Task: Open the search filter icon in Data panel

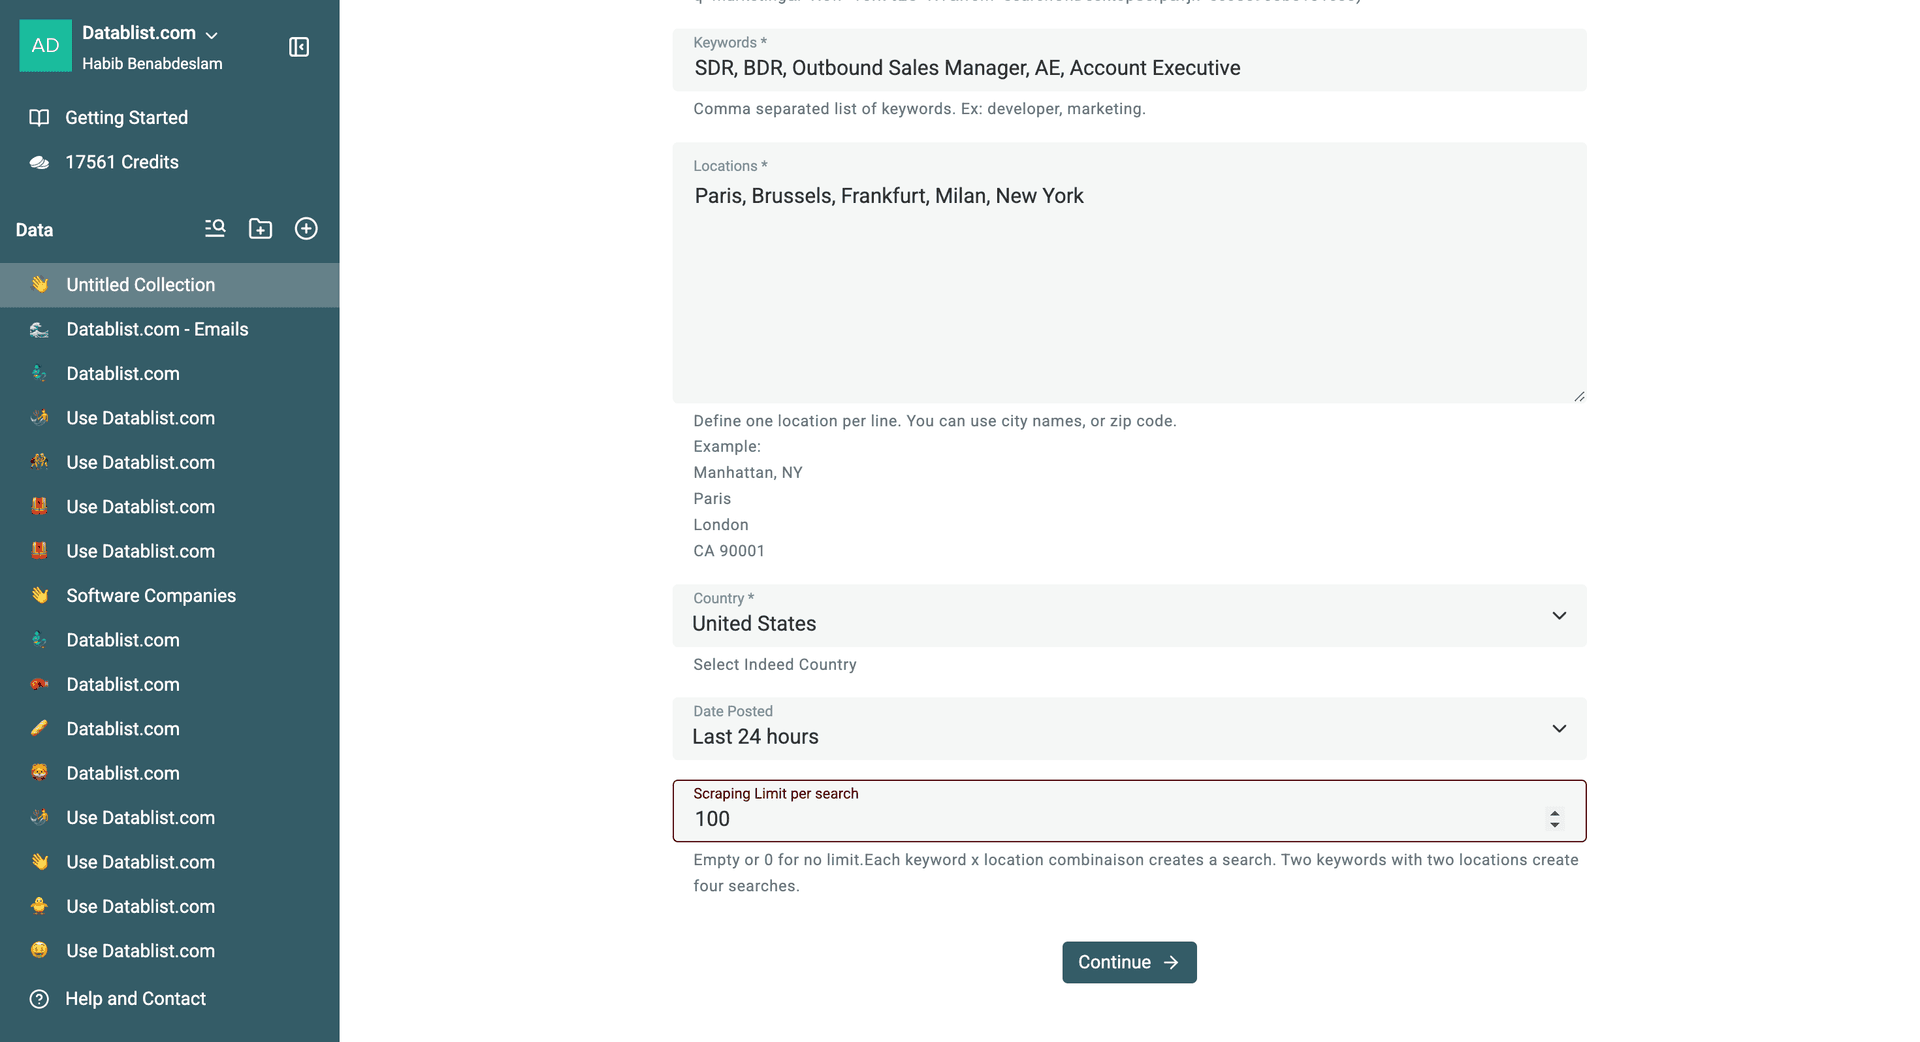Action: (x=215, y=228)
